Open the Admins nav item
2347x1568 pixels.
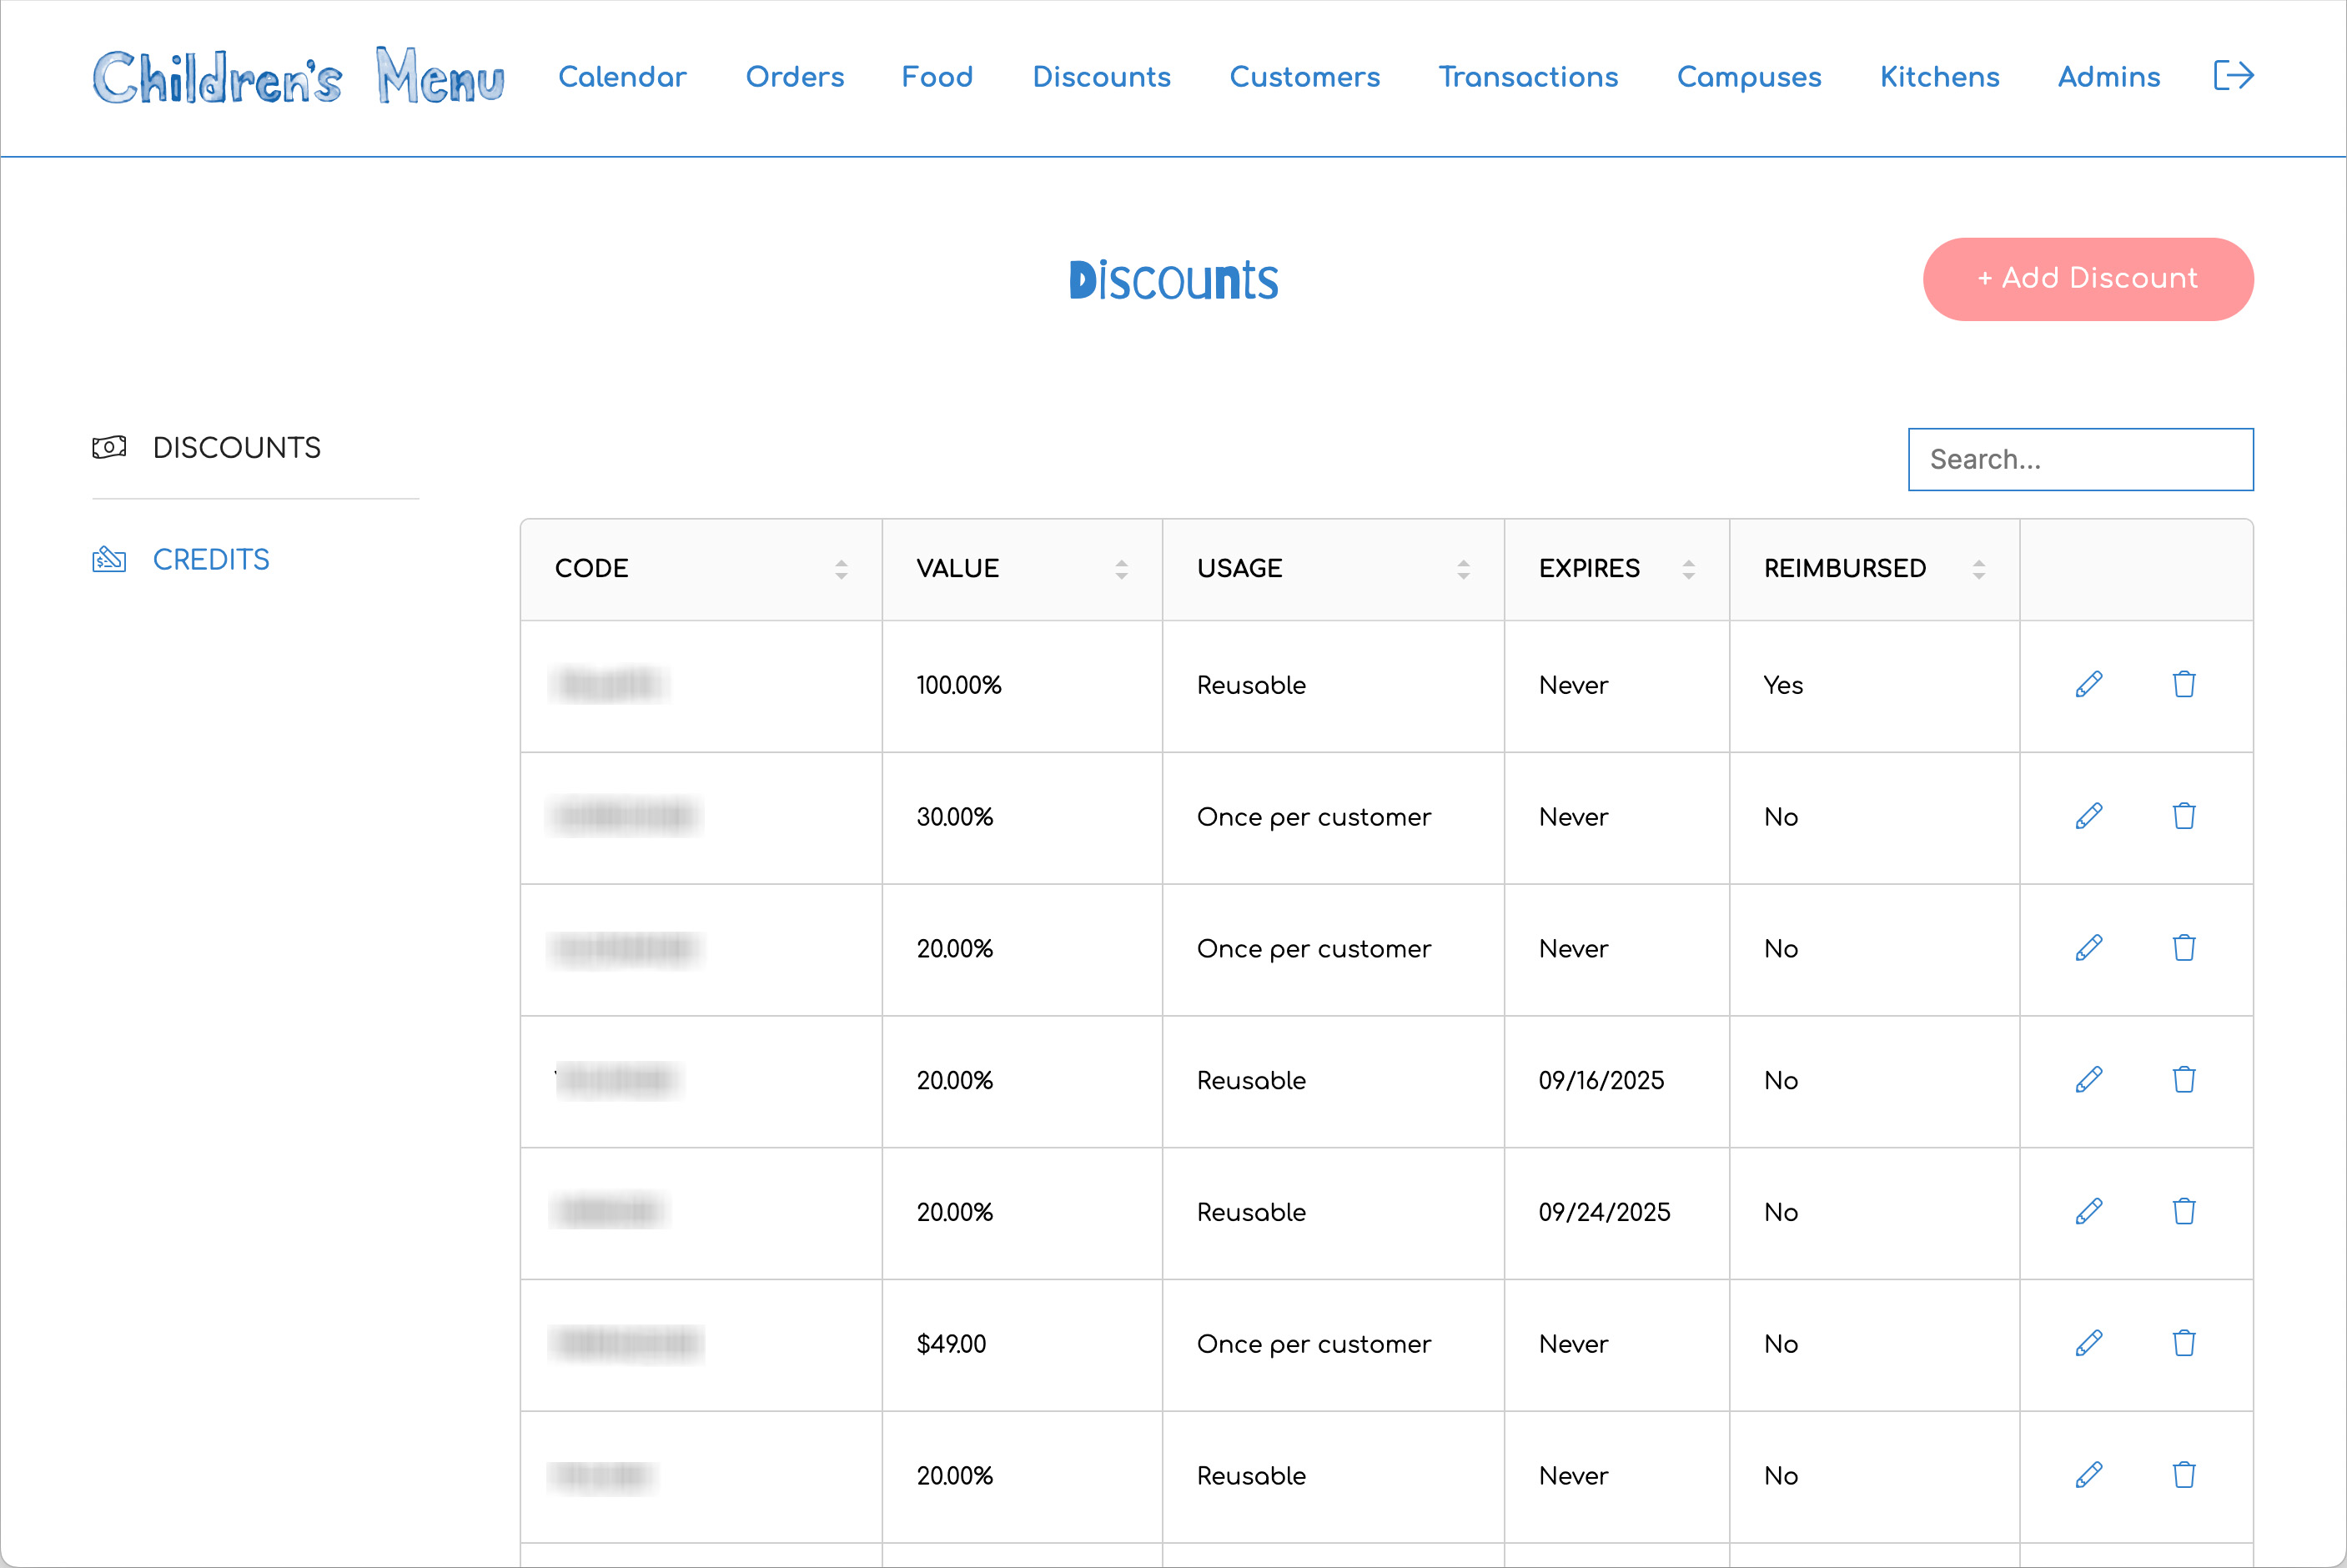click(2109, 77)
